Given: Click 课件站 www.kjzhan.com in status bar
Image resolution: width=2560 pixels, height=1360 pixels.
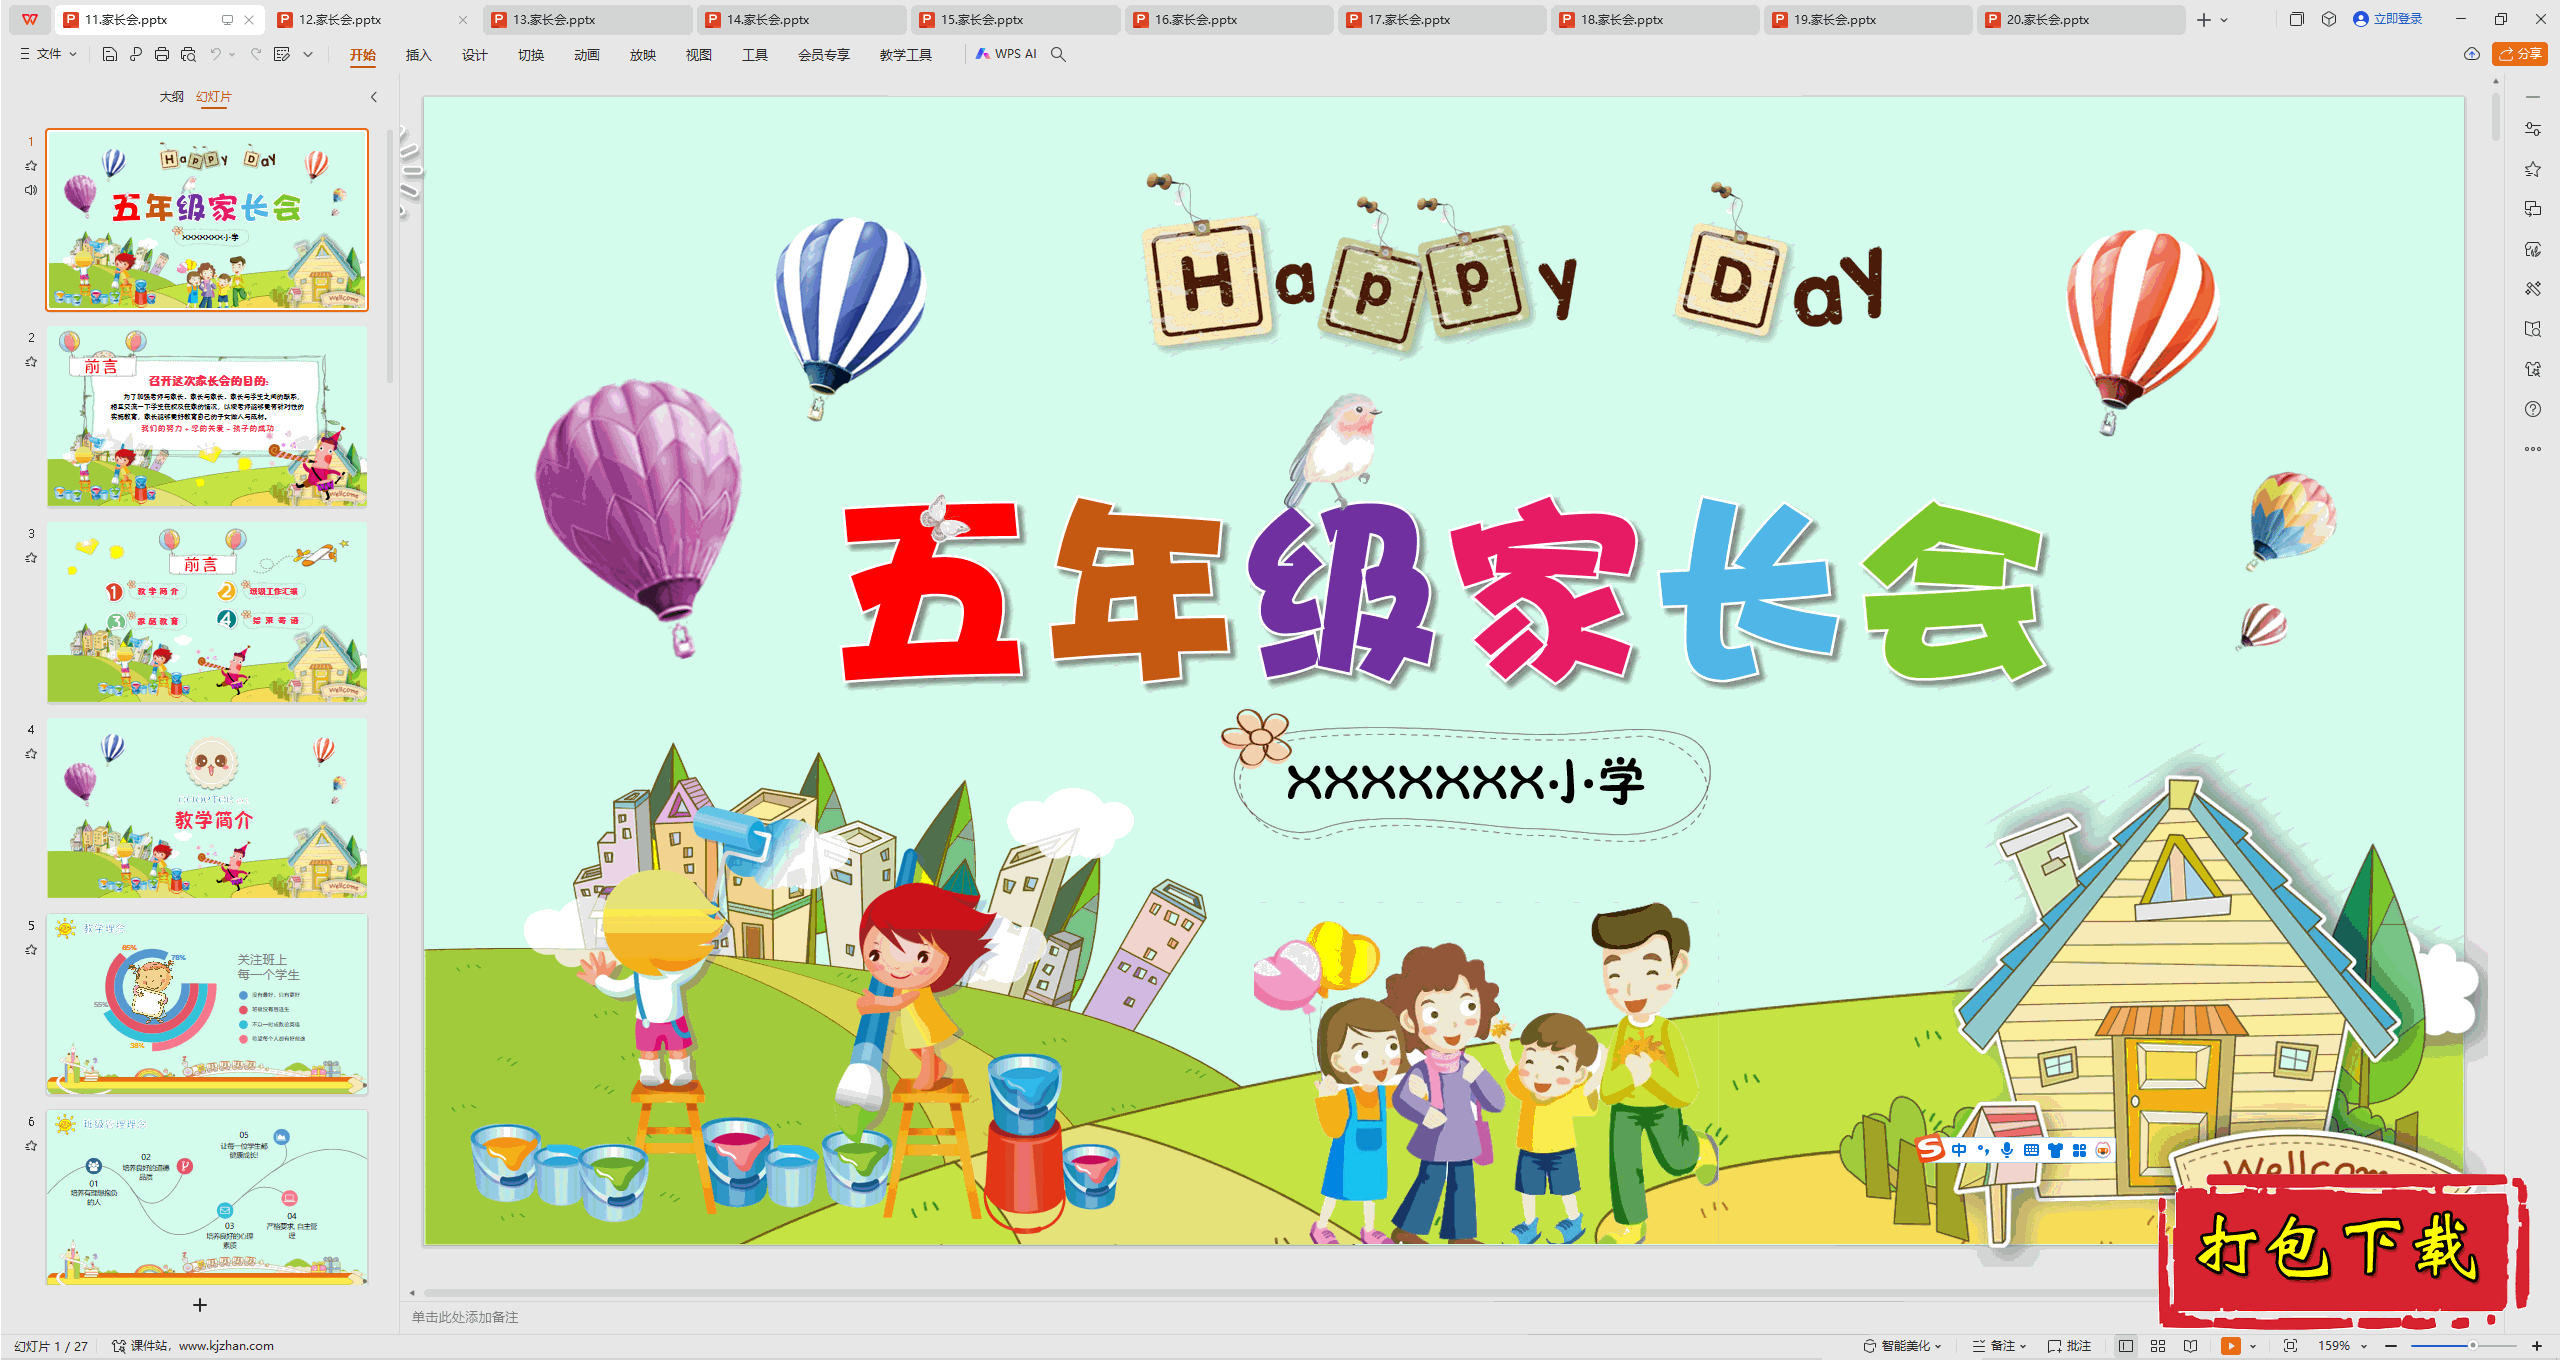Looking at the screenshot, I should pyautogui.click(x=193, y=1346).
